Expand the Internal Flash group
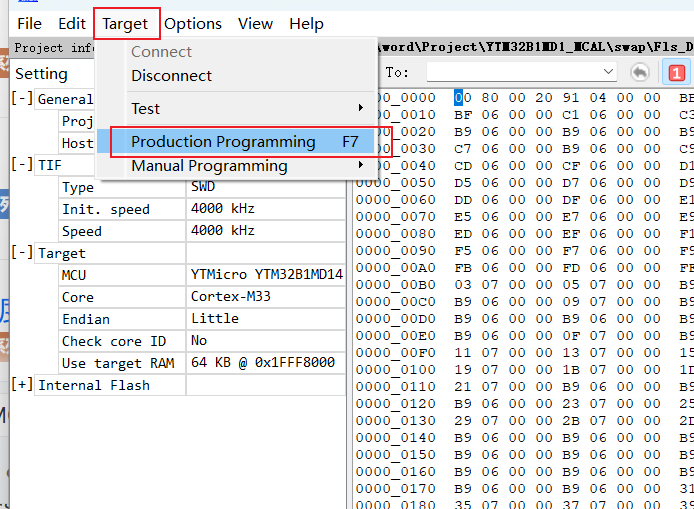The image size is (694, 509). coord(22,384)
